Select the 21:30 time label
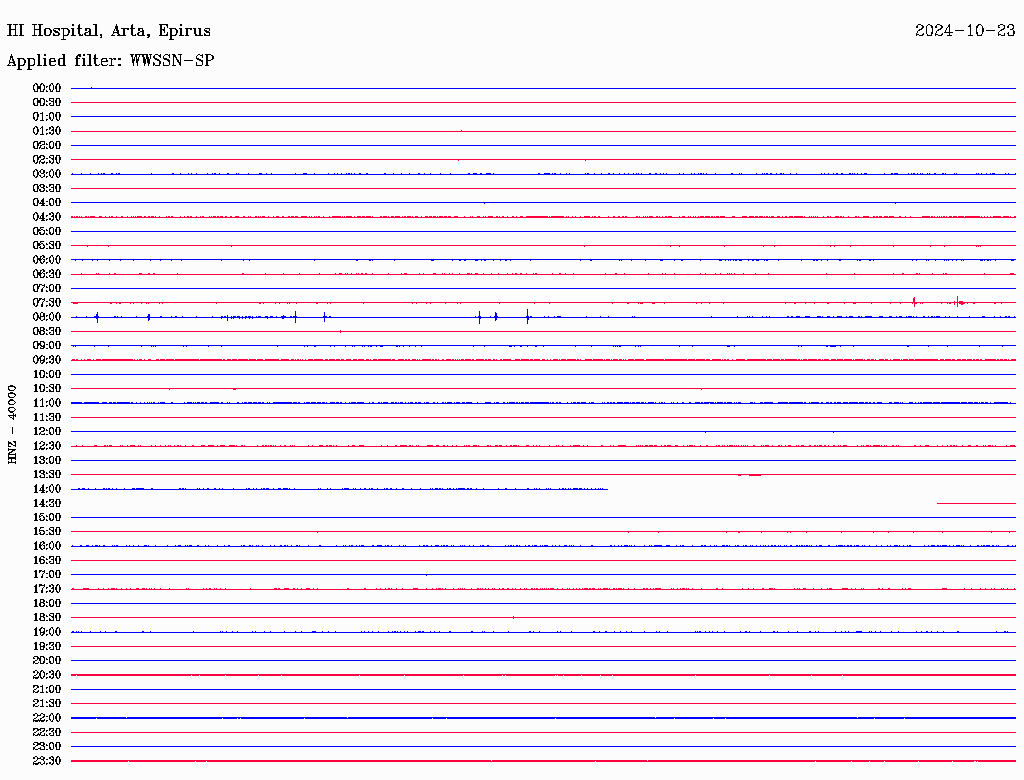 point(47,704)
